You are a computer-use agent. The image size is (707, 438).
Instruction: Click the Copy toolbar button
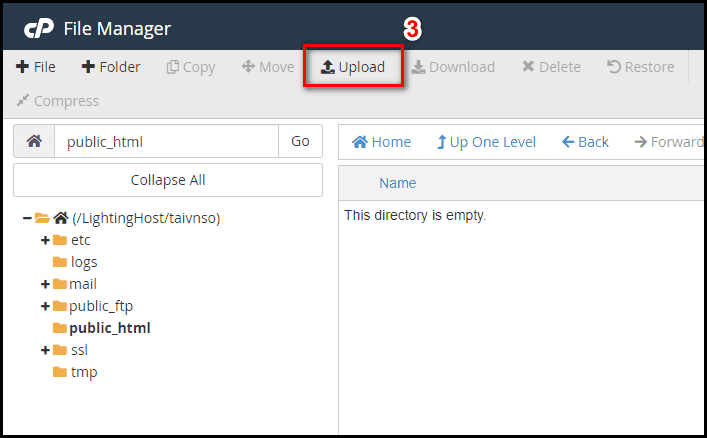[x=191, y=67]
